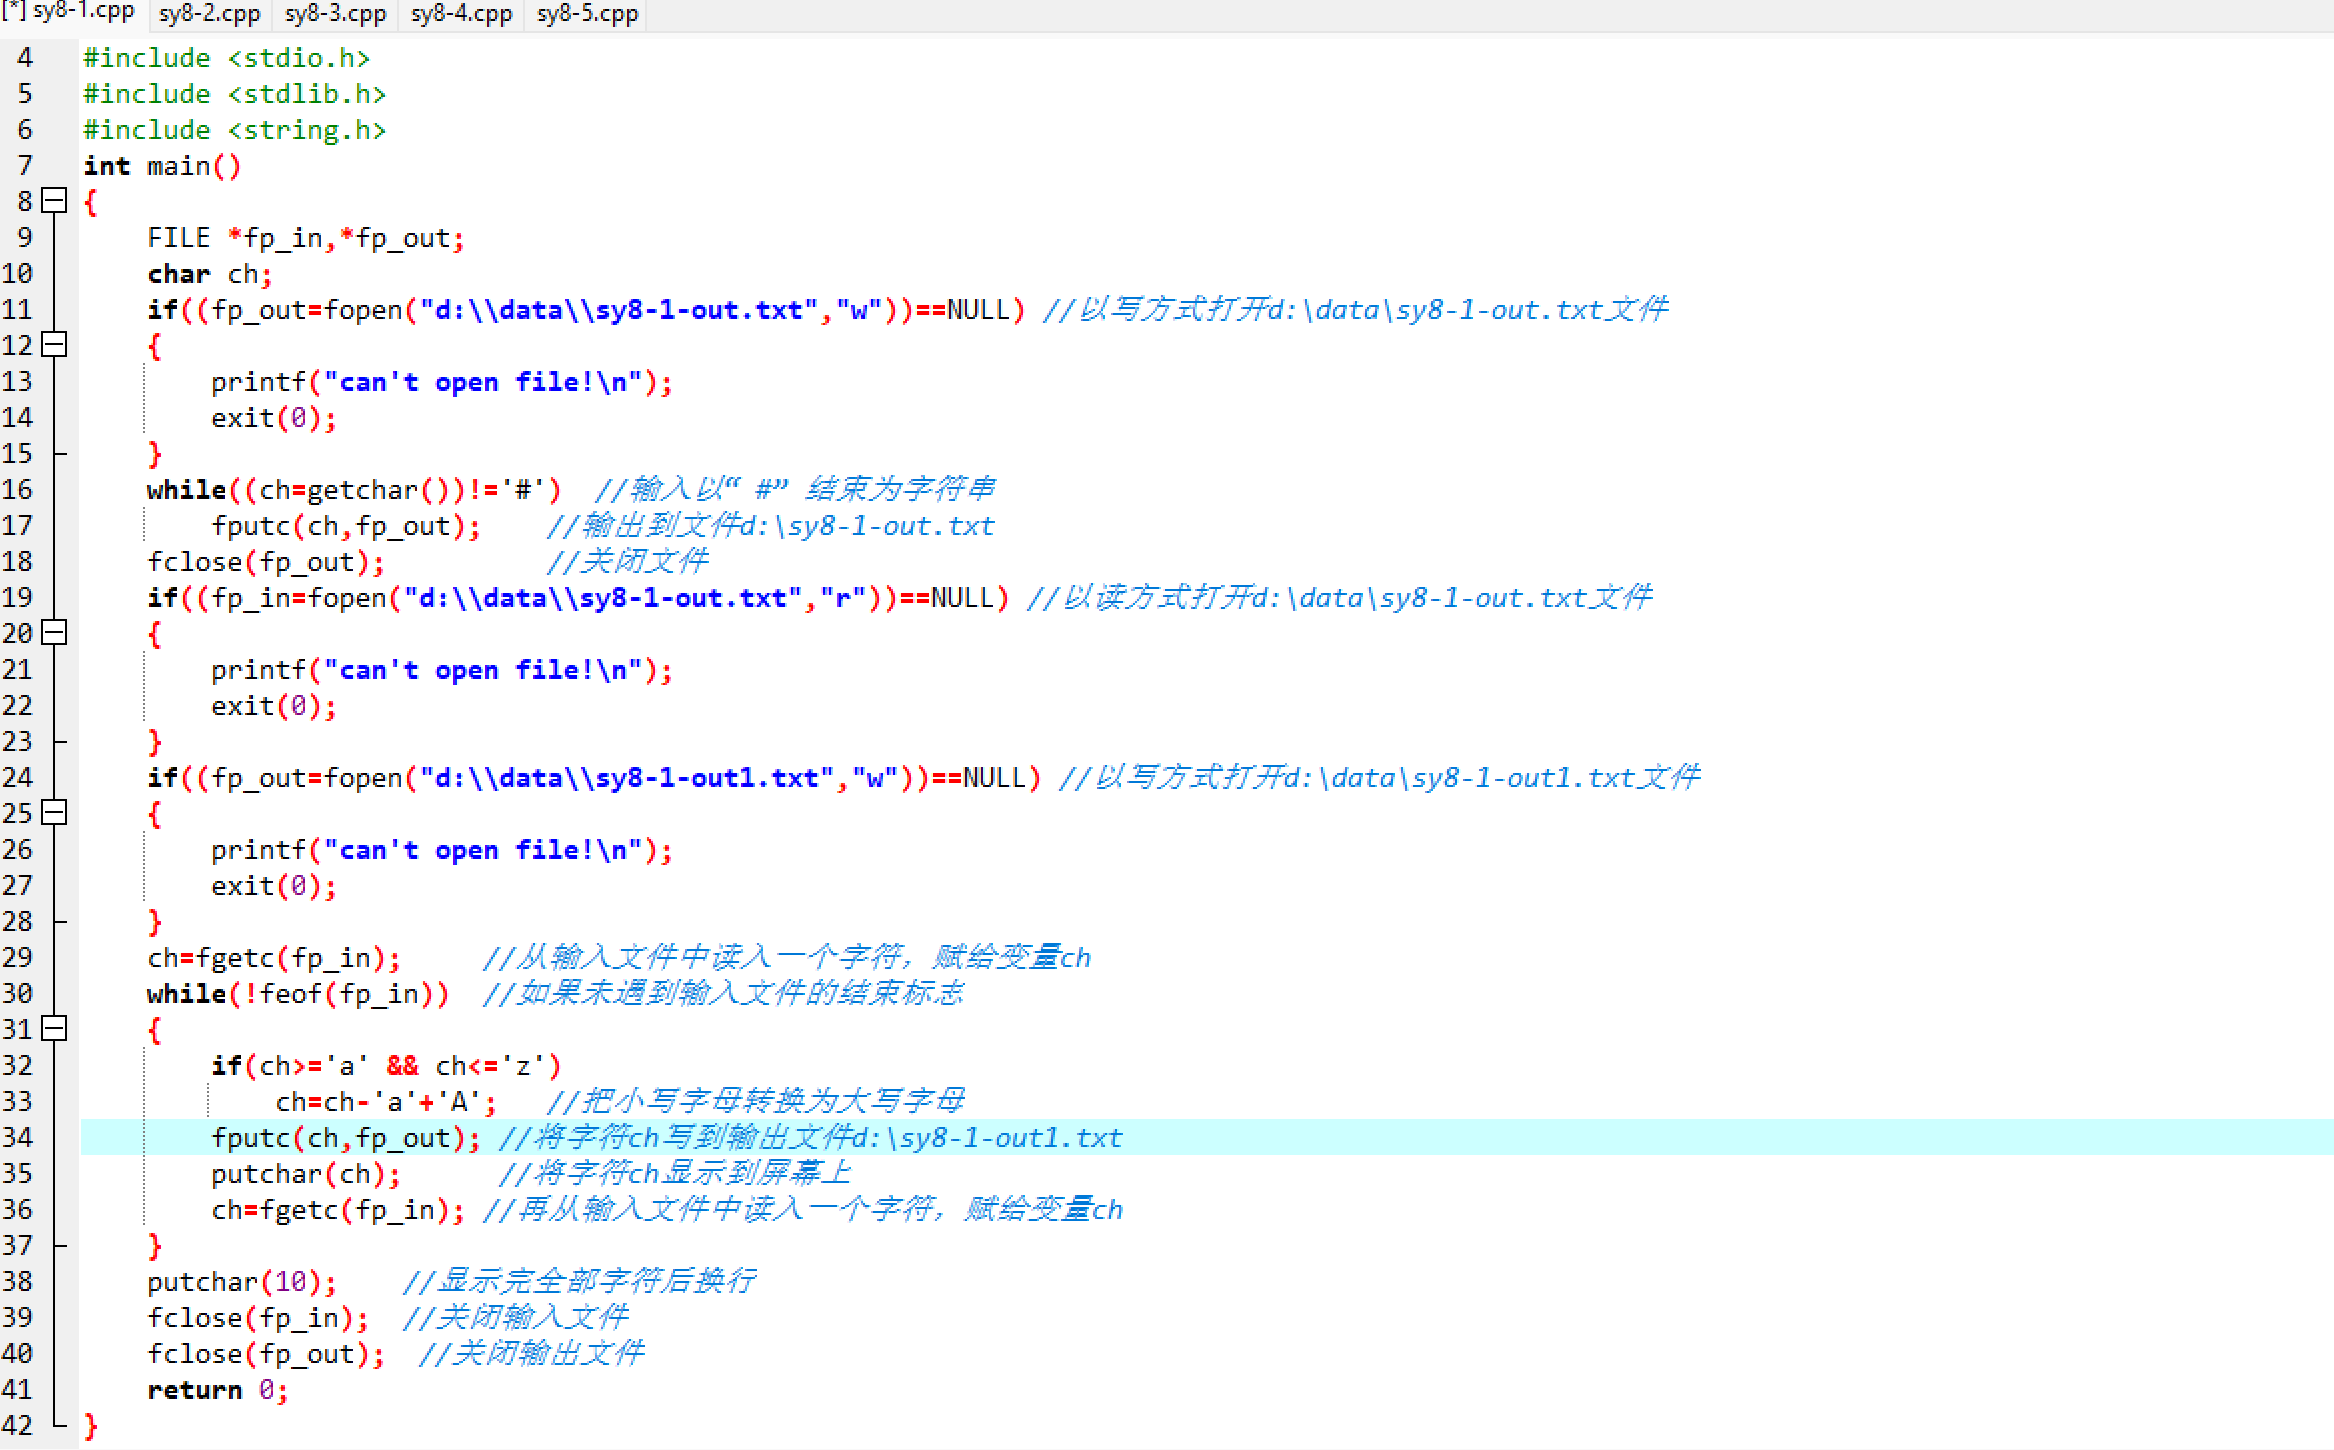Place cursor on '#include <stdio.h>' line
The width and height of the screenshot is (2334, 1450).
227,58
